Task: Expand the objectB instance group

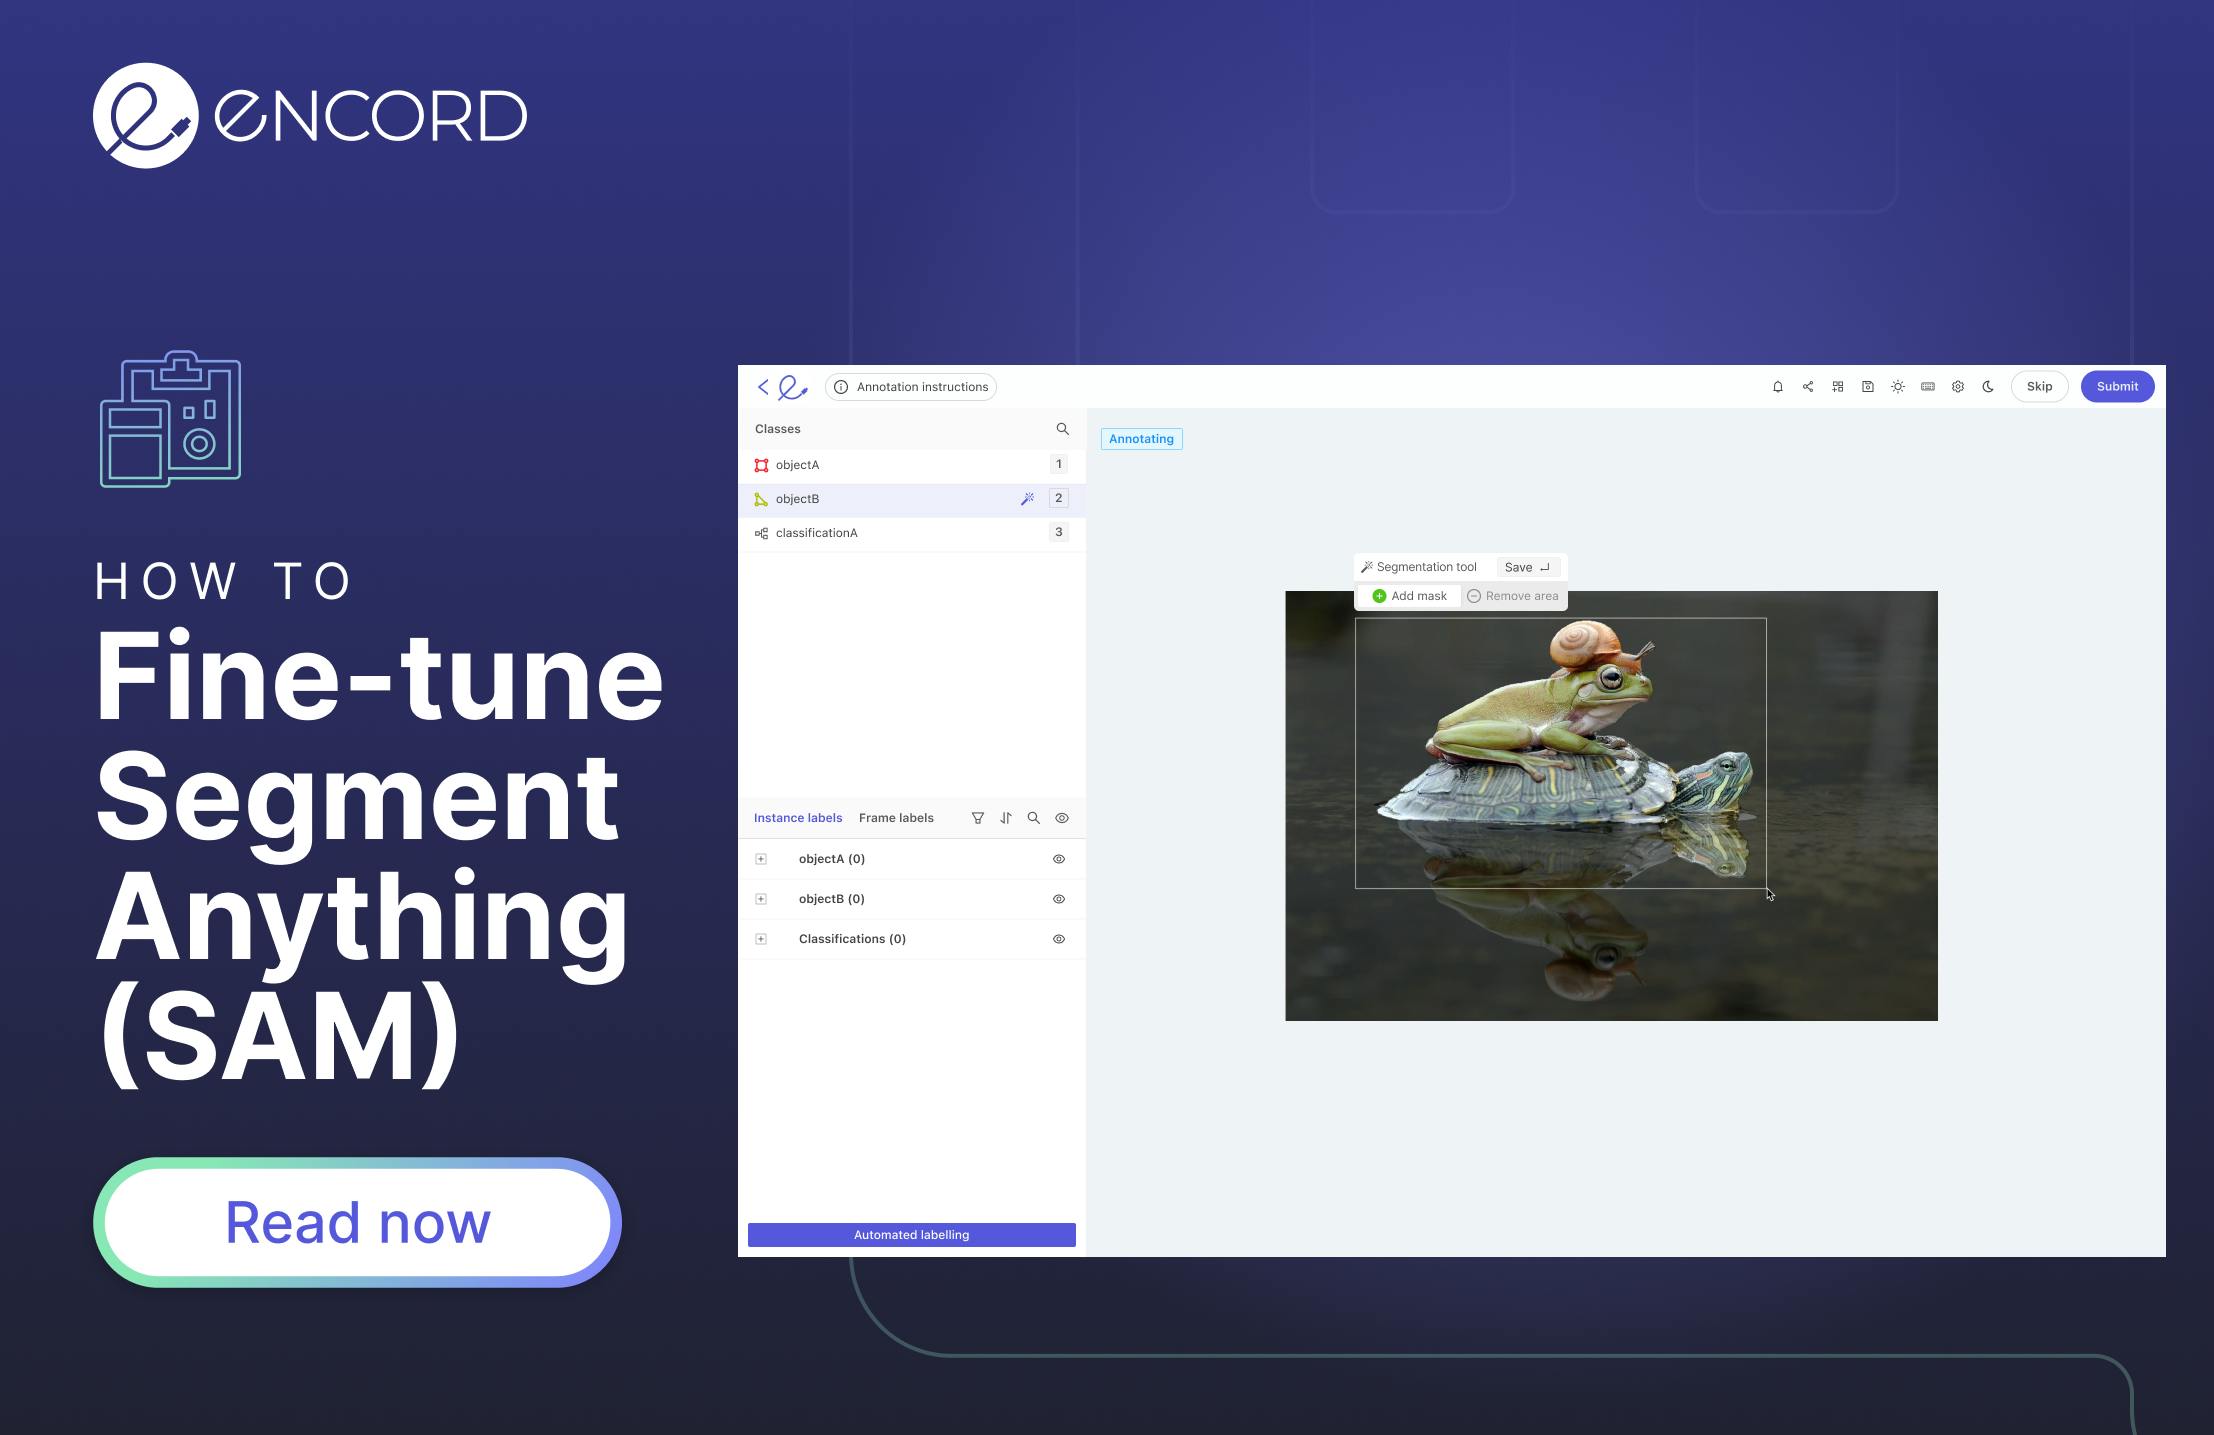Action: click(x=761, y=898)
